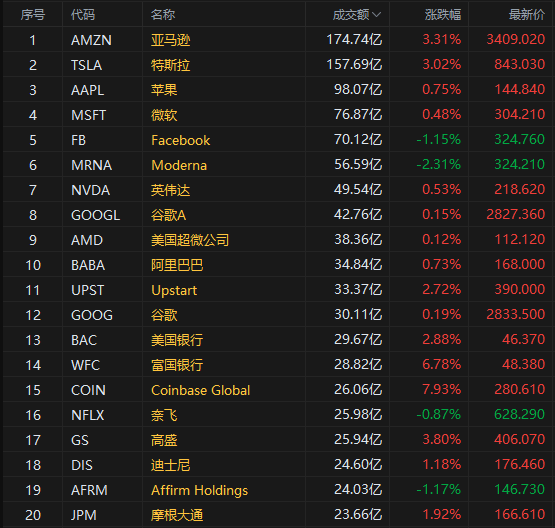Select the AAPL ticker row

coord(278,90)
